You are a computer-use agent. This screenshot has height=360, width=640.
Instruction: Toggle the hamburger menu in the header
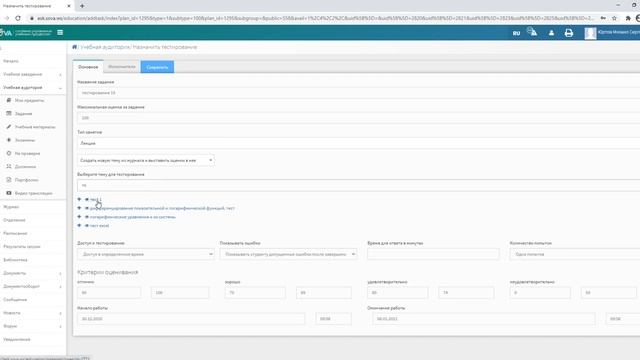[x=60, y=33]
